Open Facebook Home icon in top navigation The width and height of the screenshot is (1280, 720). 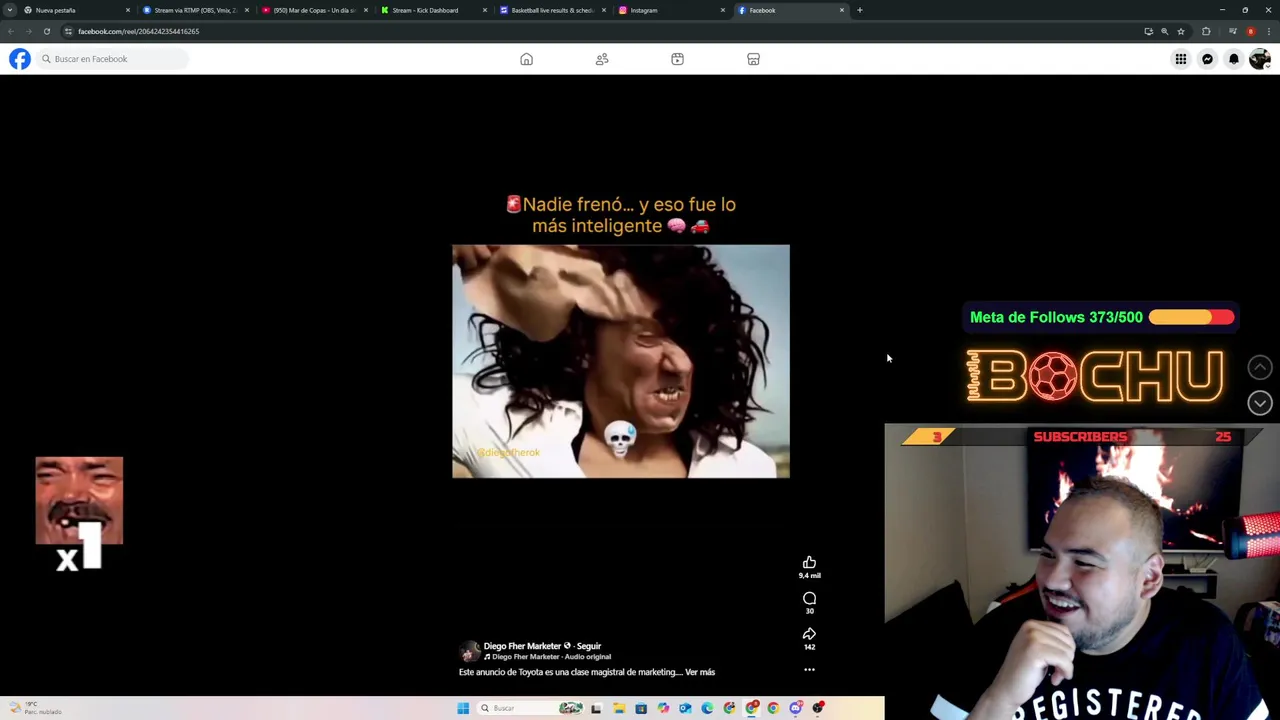[x=526, y=59]
